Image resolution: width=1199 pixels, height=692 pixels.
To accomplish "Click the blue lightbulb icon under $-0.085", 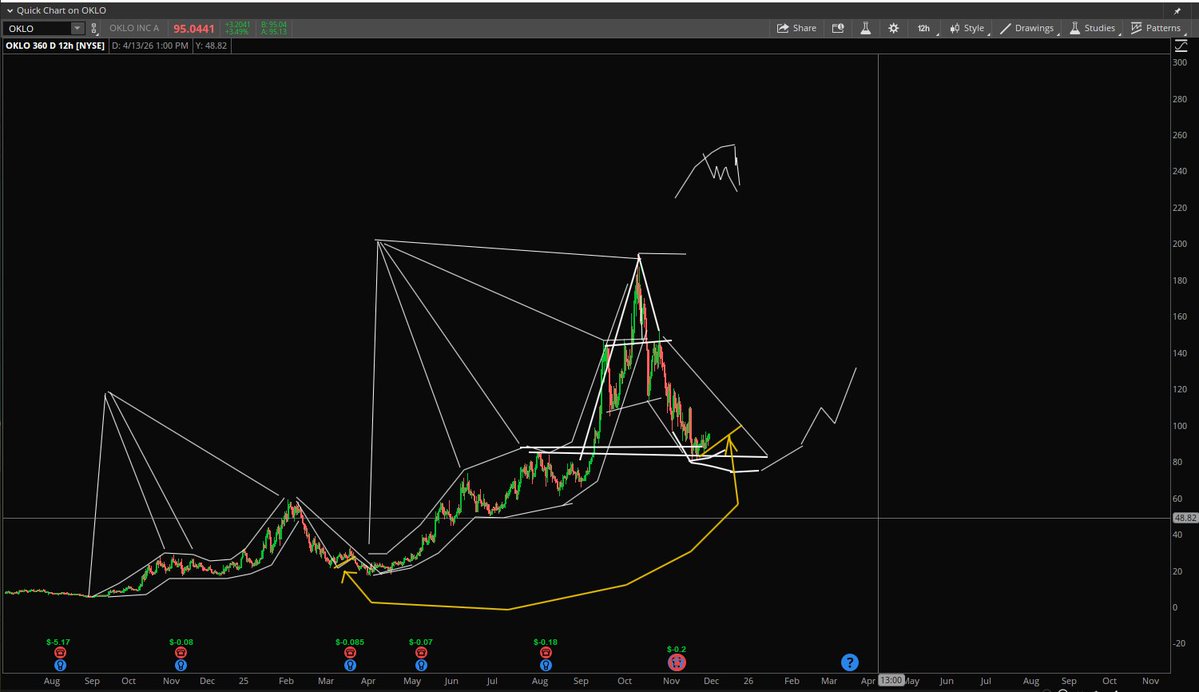I will pyautogui.click(x=349, y=665).
